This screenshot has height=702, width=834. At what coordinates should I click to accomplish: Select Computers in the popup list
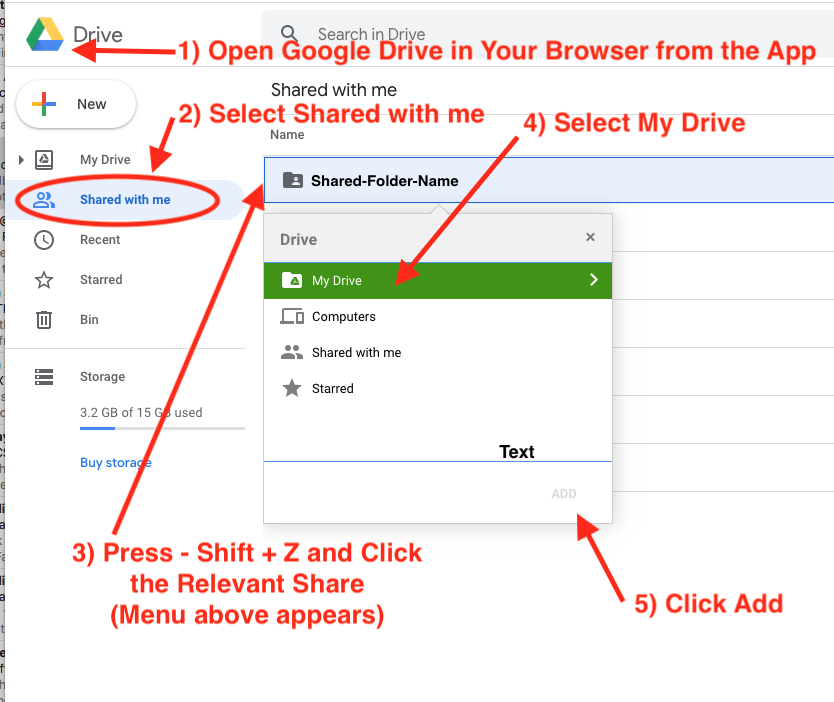pos(438,316)
